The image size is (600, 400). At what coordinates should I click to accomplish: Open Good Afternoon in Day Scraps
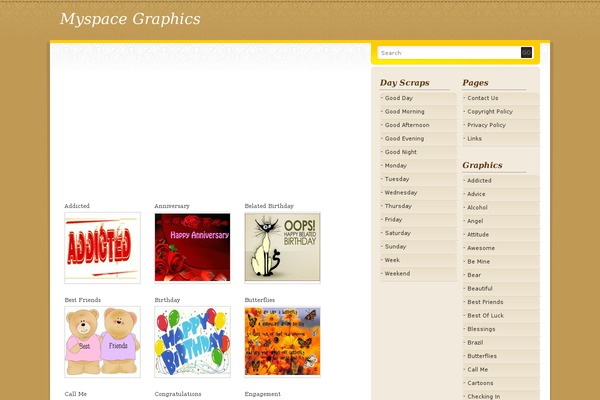407,125
